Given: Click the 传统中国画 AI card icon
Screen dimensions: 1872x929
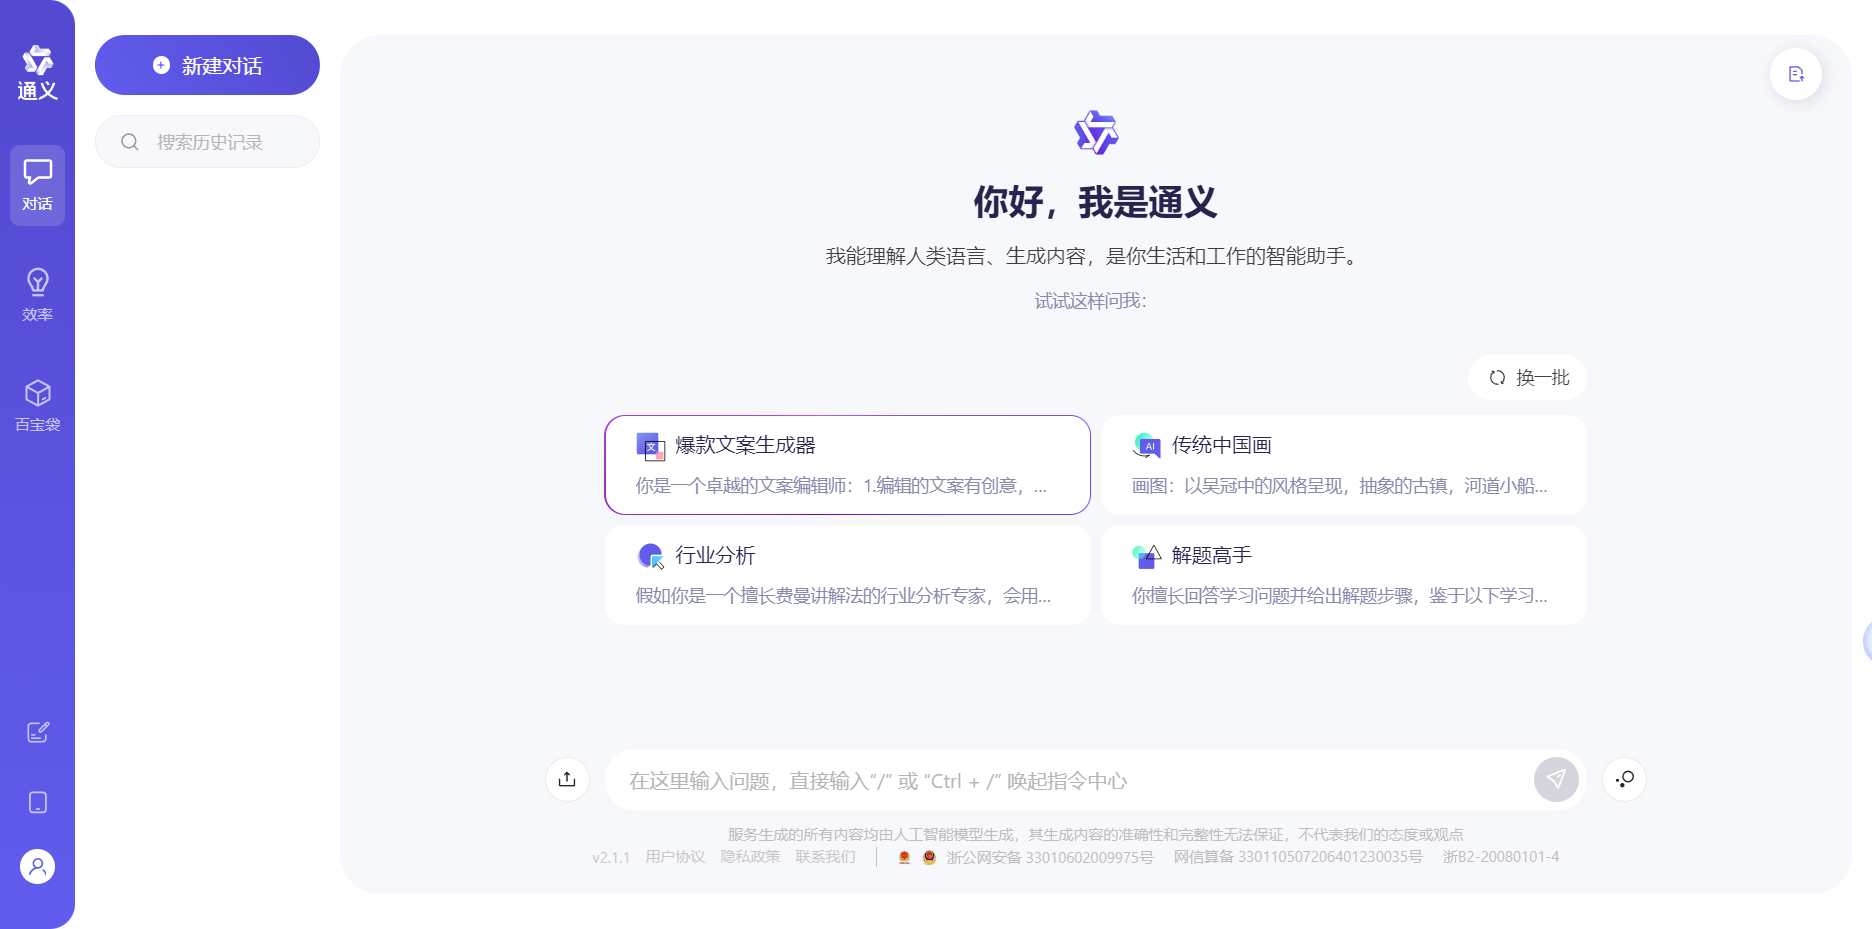Looking at the screenshot, I should [x=1147, y=446].
